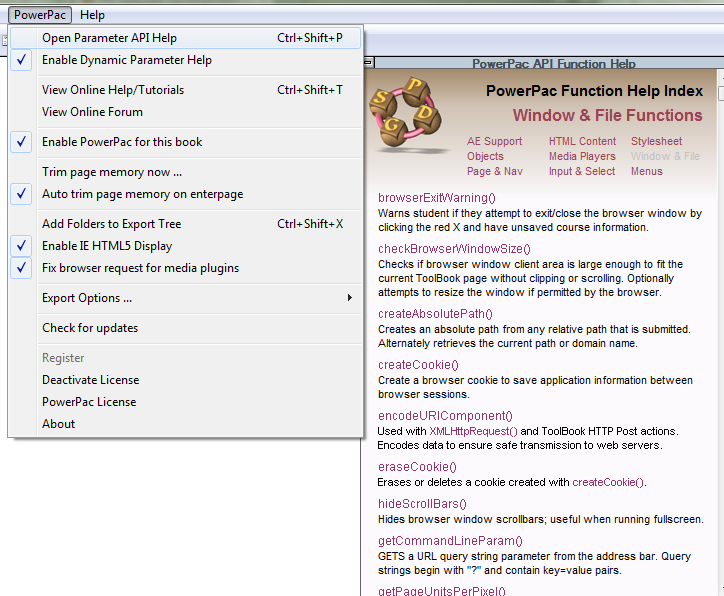Follow inline createCookie() link under eraseCookie
The height and width of the screenshot is (596, 724).
(608, 482)
